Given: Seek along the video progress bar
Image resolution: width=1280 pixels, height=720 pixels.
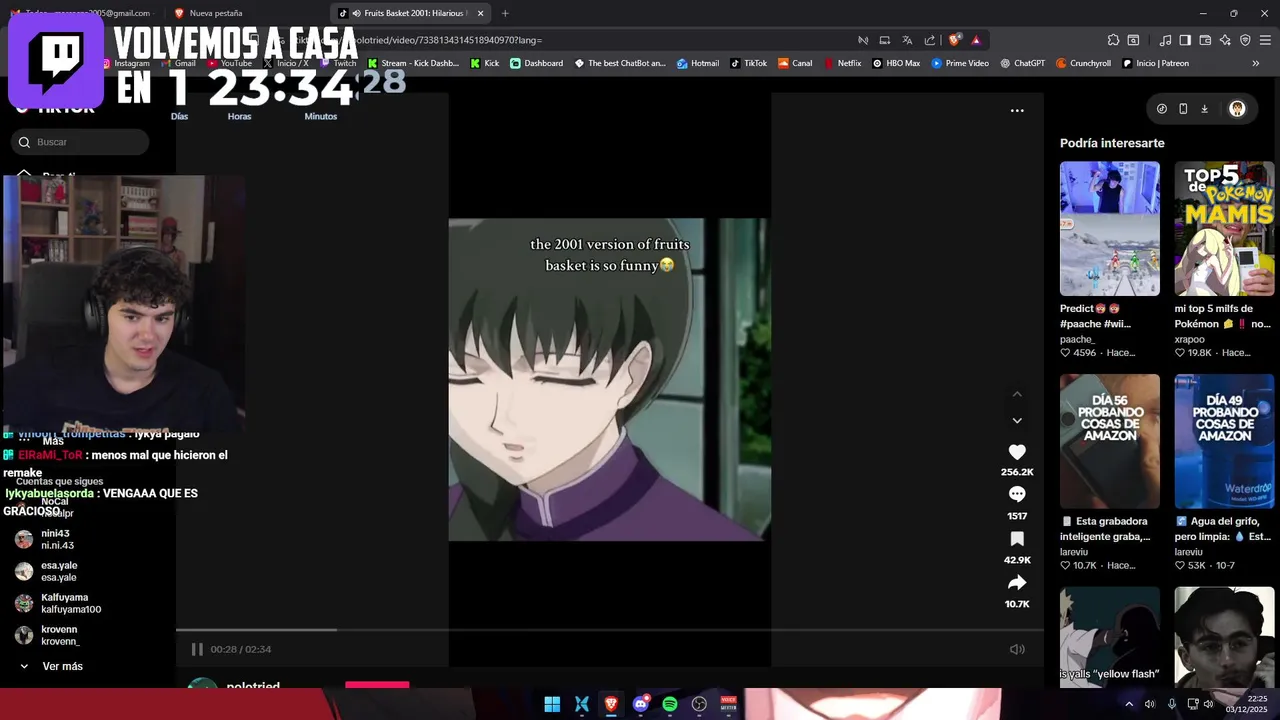Looking at the screenshot, I should 609,630.
